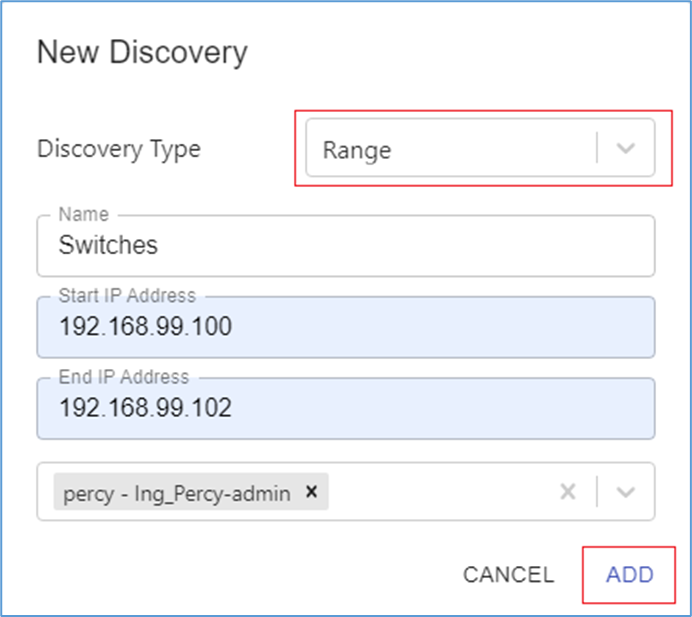Viewport: 692px width, 617px height.
Task: Place cursor on the Switches text
Action: pos(108,245)
